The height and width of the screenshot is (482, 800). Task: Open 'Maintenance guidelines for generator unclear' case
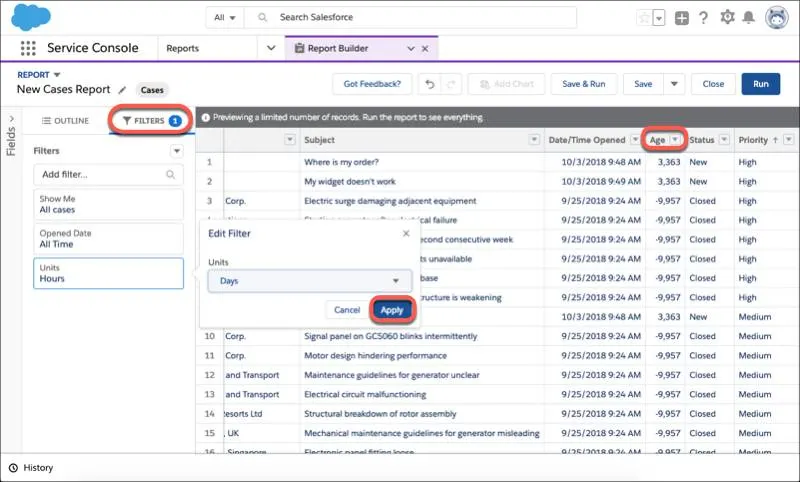392,375
